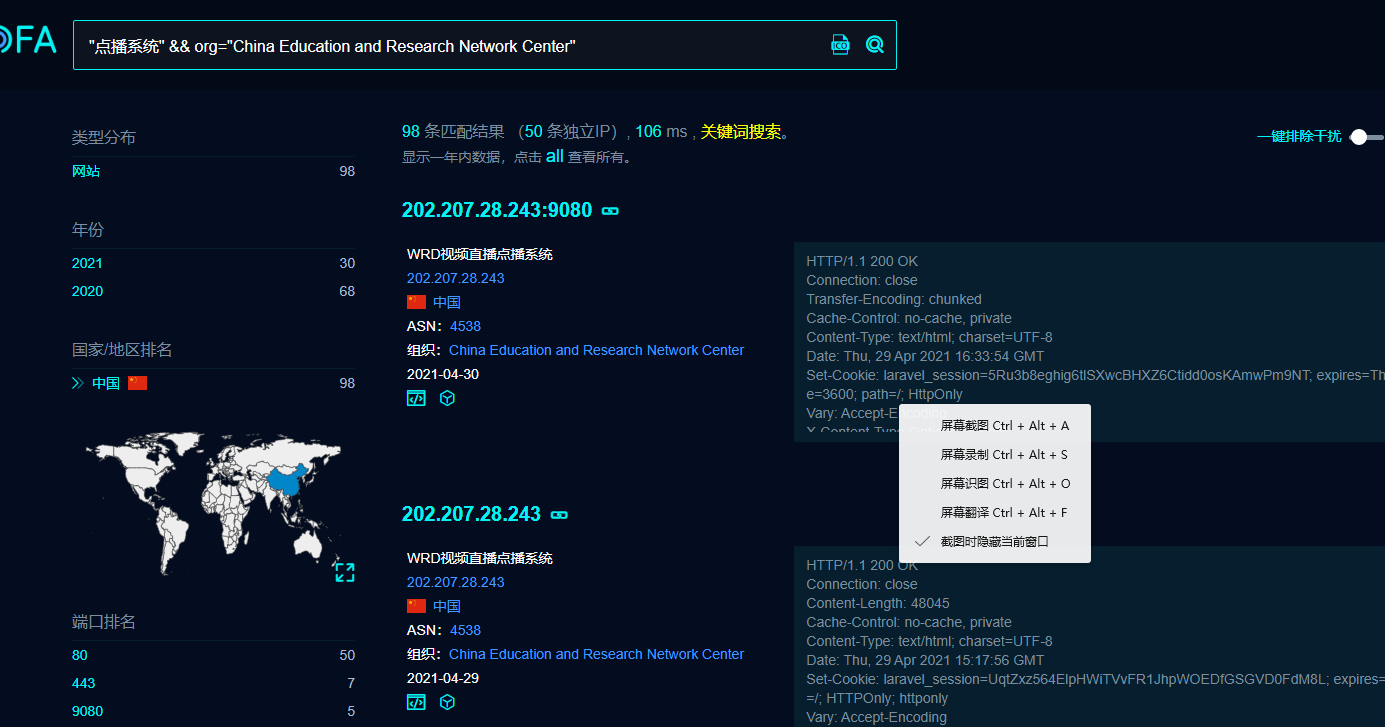Screen dimensions: 1385x727
Task: Click the 关键词搜索 link
Action: click(741, 132)
